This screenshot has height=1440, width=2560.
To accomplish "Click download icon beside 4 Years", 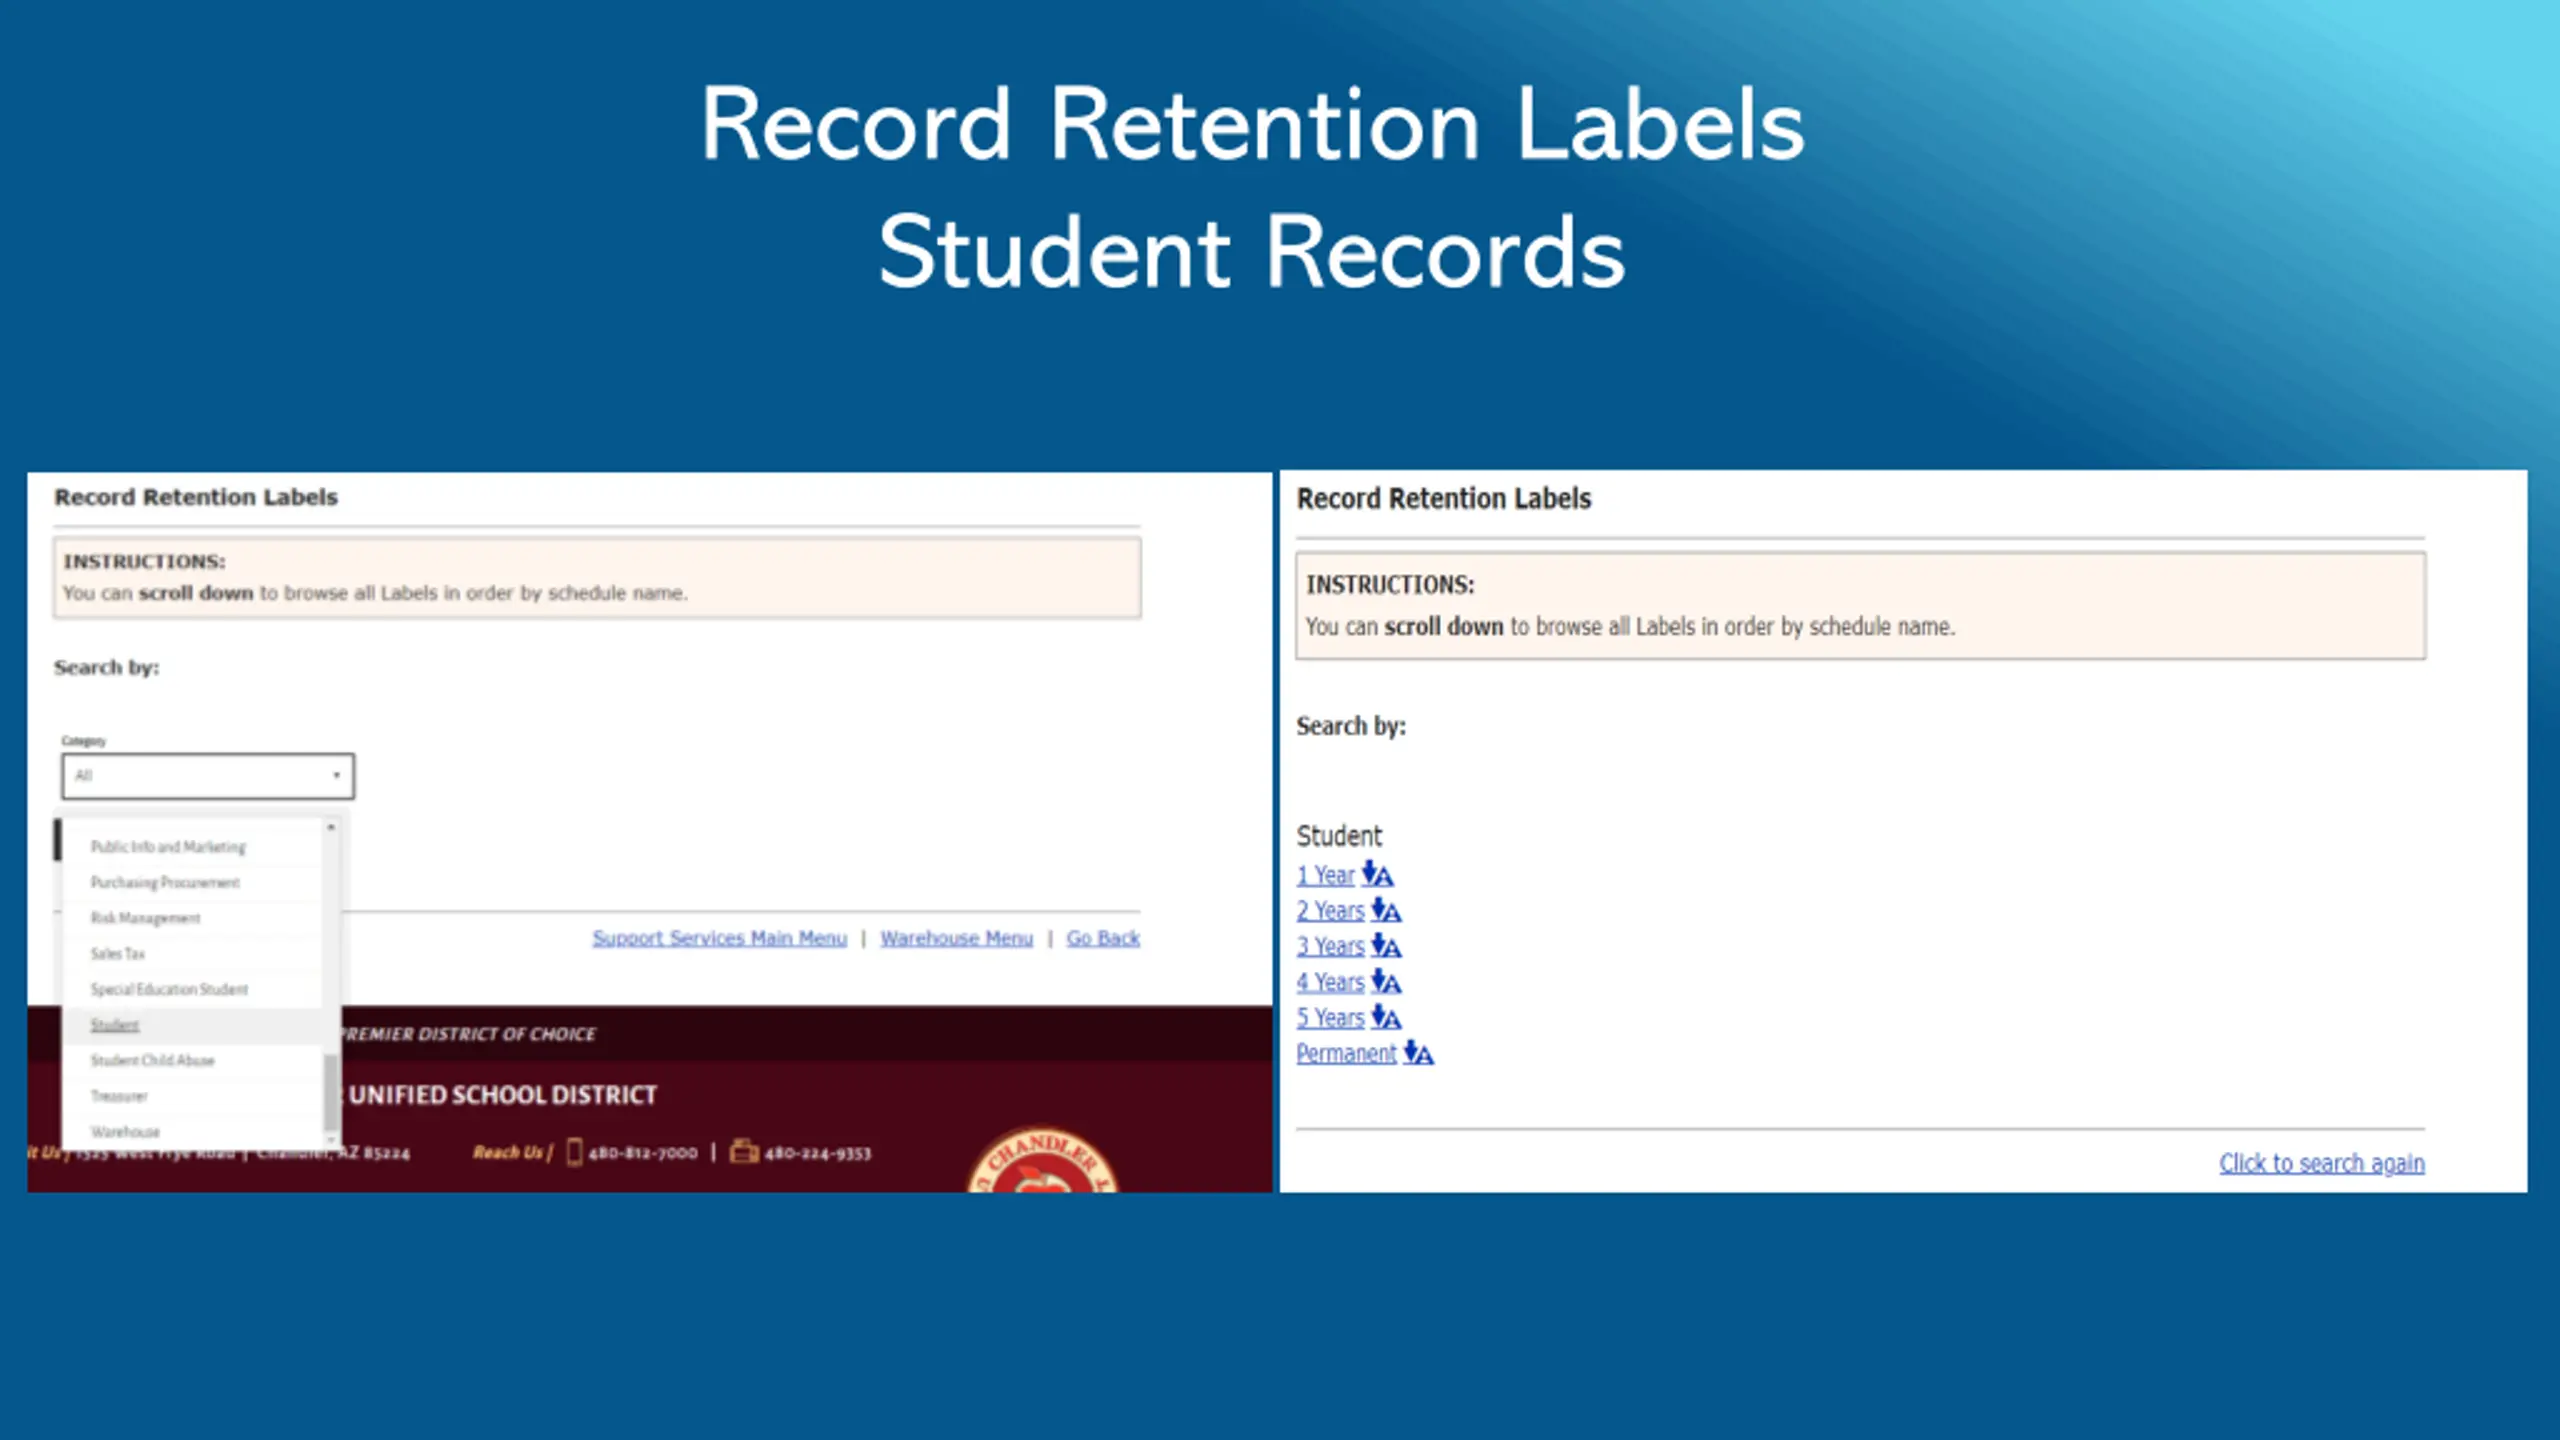I will coord(1386,982).
